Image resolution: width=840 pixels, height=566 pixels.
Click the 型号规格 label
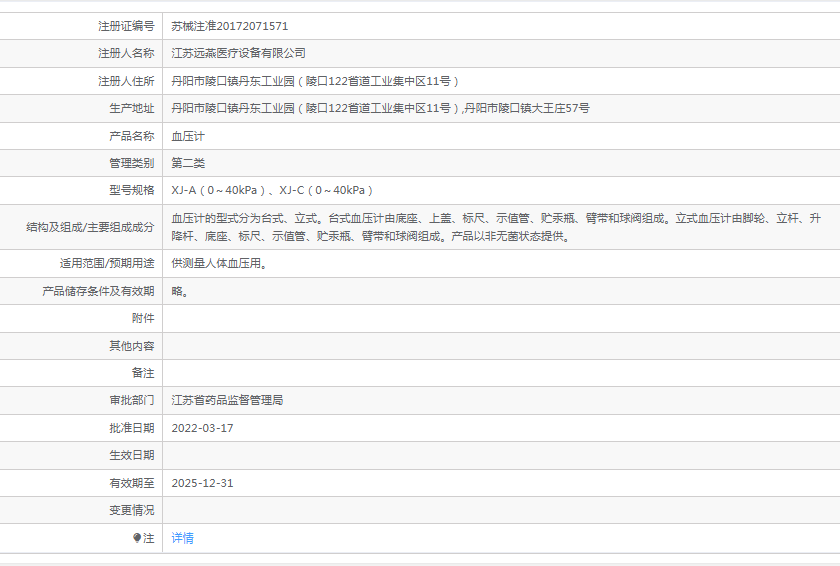132,190
